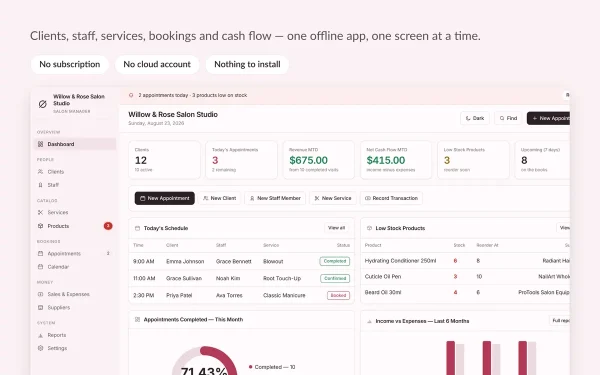The width and height of the screenshot is (600, 375).
Task: Click the Sales & Expenses money icon
Action: point(41,294)
